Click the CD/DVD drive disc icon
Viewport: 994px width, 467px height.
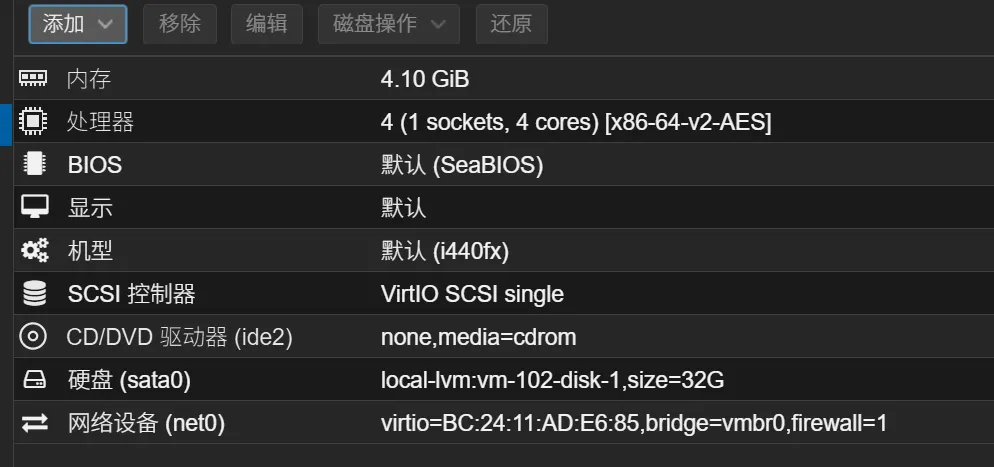pyautogui.click(x=34, y=336)
